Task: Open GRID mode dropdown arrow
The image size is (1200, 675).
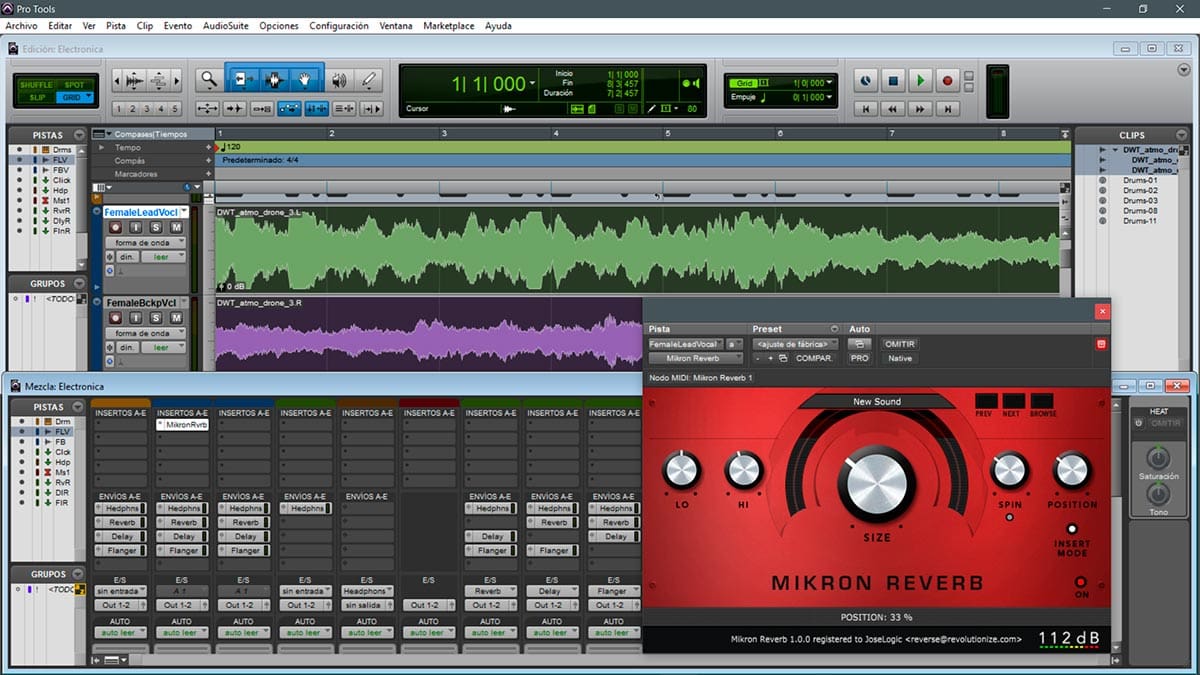Action: click(89, 97)
